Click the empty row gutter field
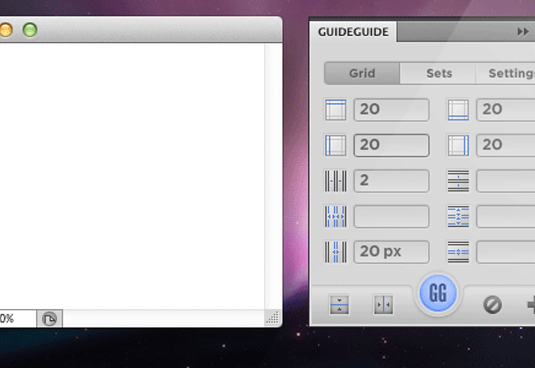The width and height of the screenshot is (535, 368). (x=506, y=252)
